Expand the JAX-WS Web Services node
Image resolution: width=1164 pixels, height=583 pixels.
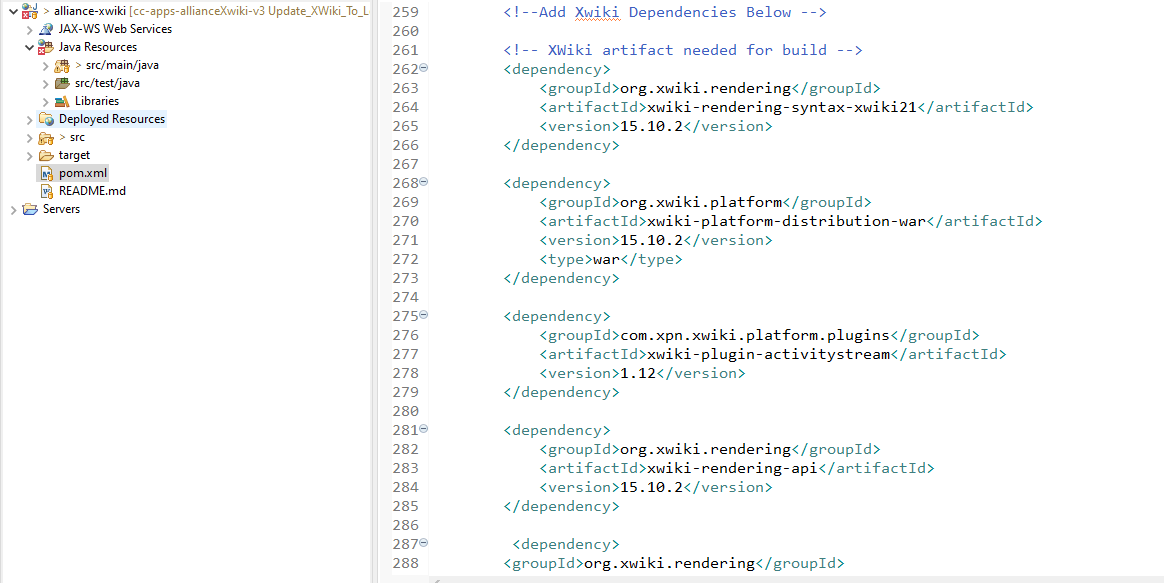tap(30, 30)
